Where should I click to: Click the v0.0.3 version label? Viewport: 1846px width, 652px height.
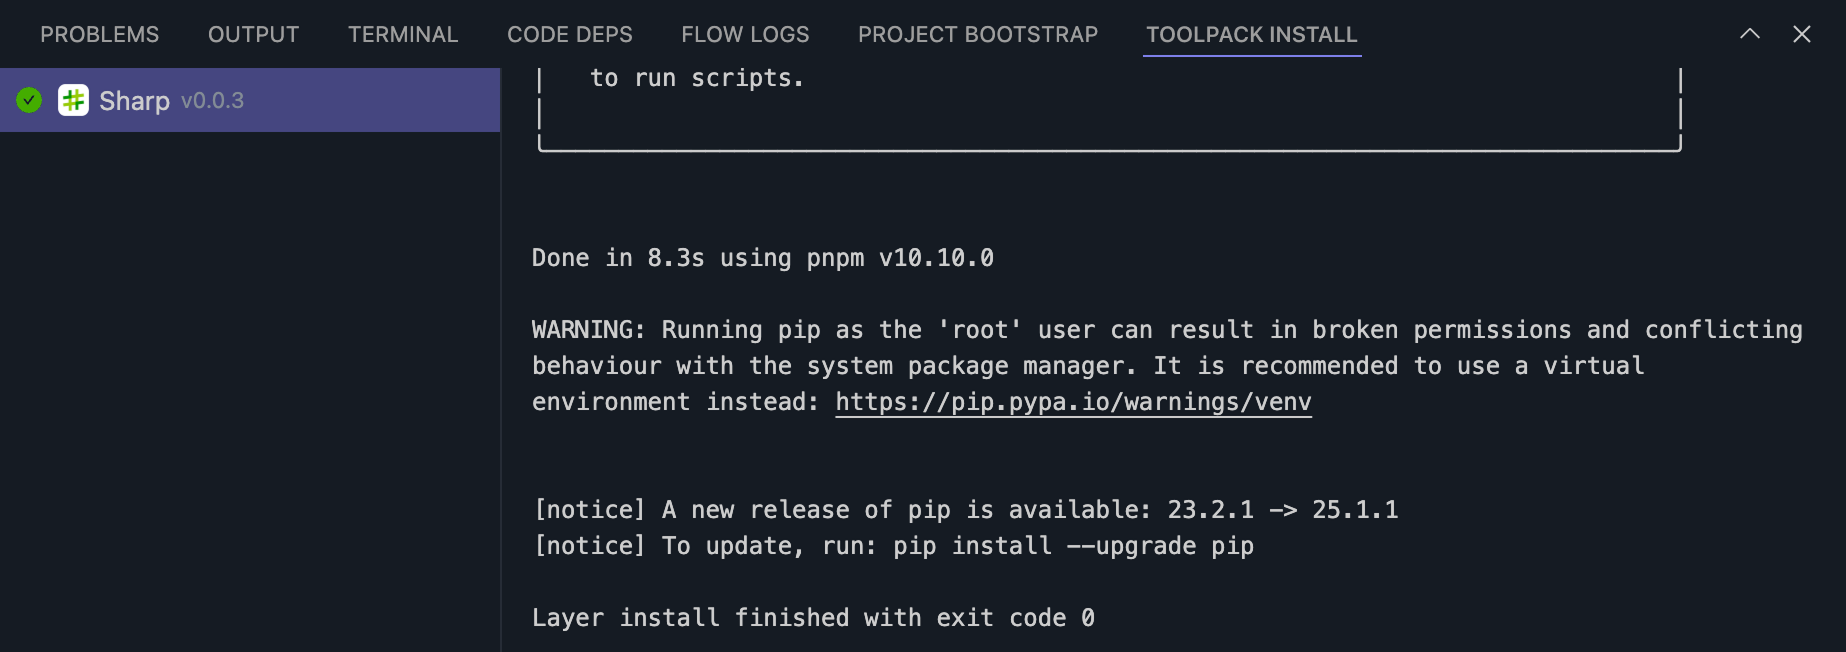(x=212, y=101)
